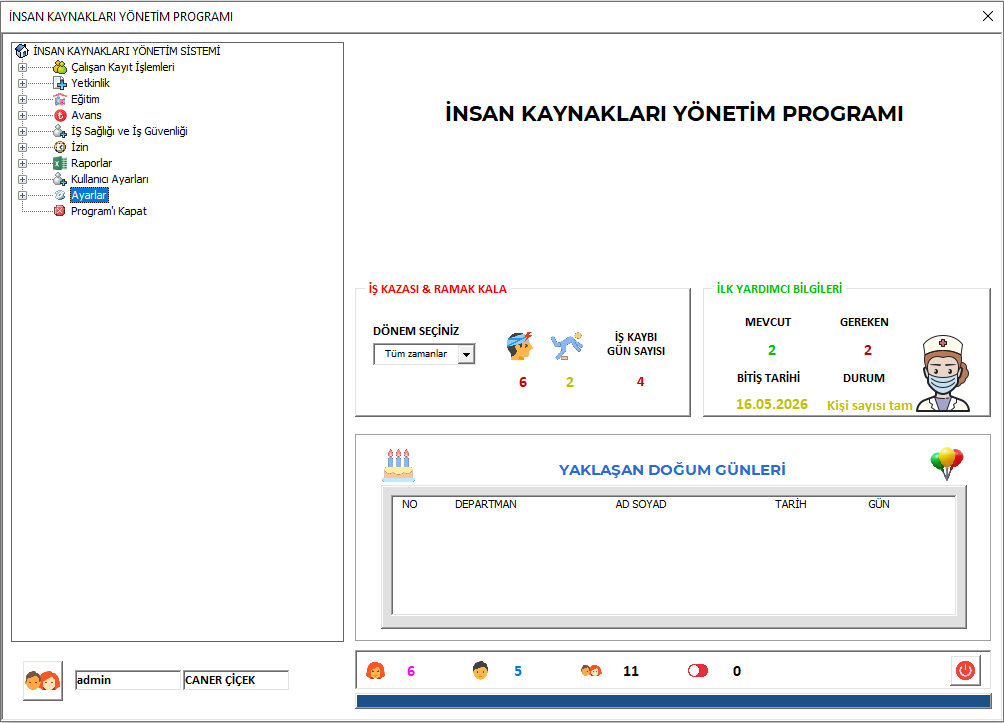Open the Tüm zamanlar period dropdown
This screenshot has height=723, width=1004.
467,354
